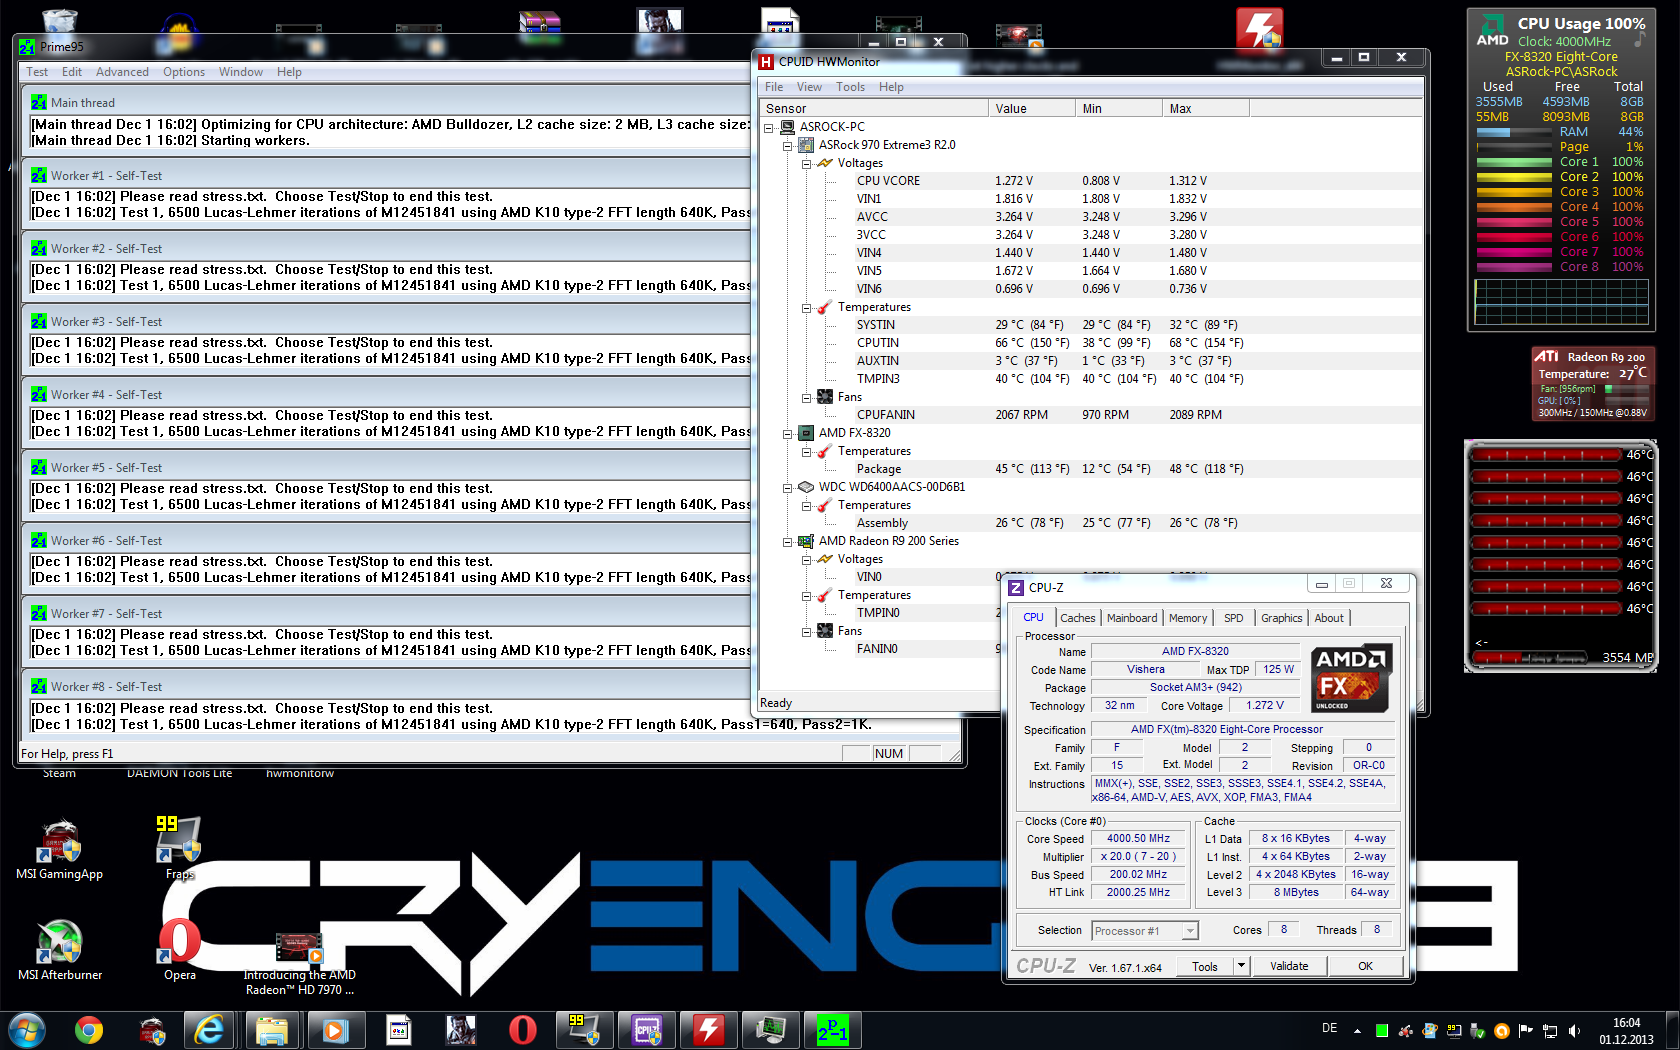Collapse Temperatures node above SYSTIN
The width and height of the screenshot is (1680, 1050).
(806, 307)
